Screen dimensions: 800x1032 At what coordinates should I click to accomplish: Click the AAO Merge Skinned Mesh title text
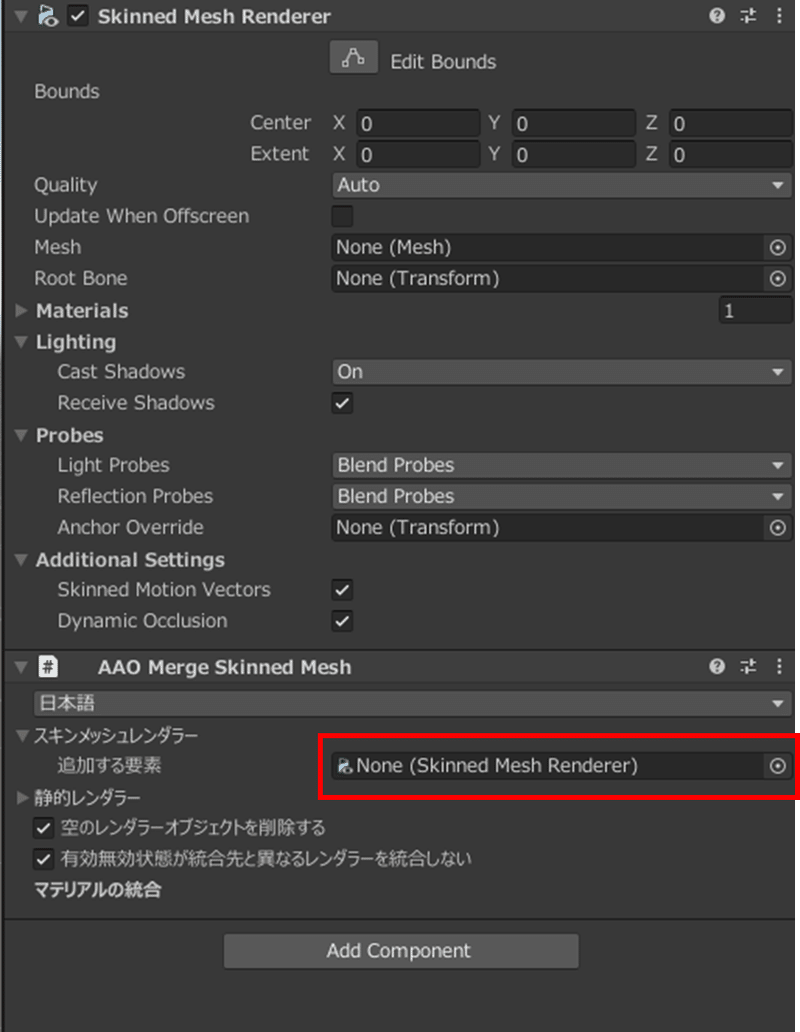pos(224,667)
